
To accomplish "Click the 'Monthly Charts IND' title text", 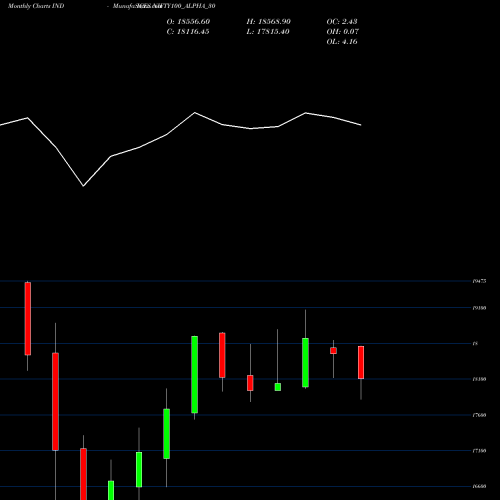I will 36,6.
